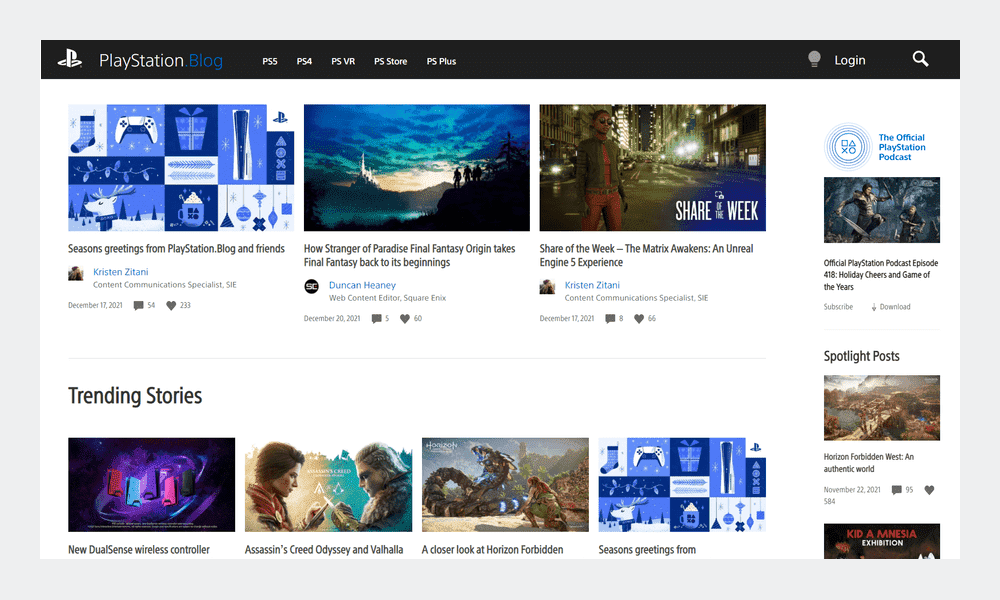
Task: Like the Stranger of Paradise post heart
Action: point(404,319)
